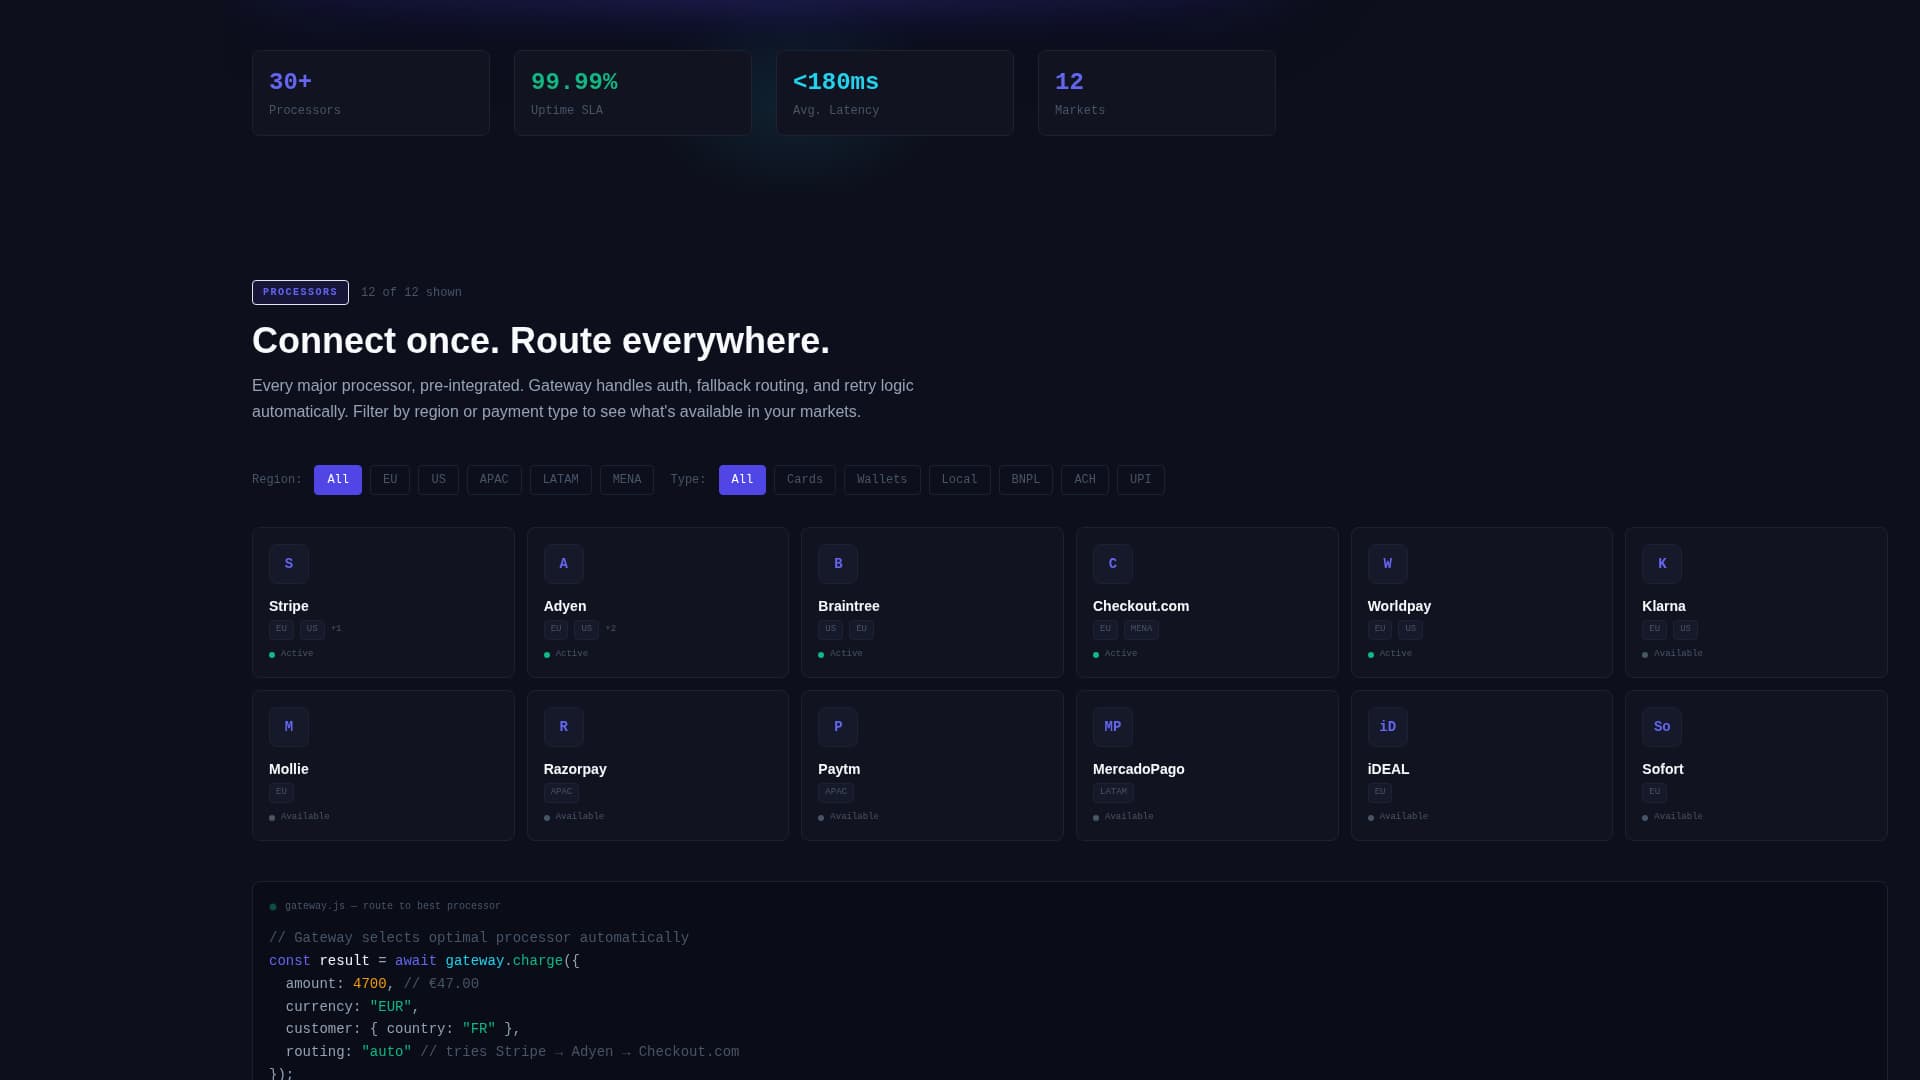Viewport: 1920px width, 1080px height.
Task: Filter by Cards payment type
Action: 805,480
